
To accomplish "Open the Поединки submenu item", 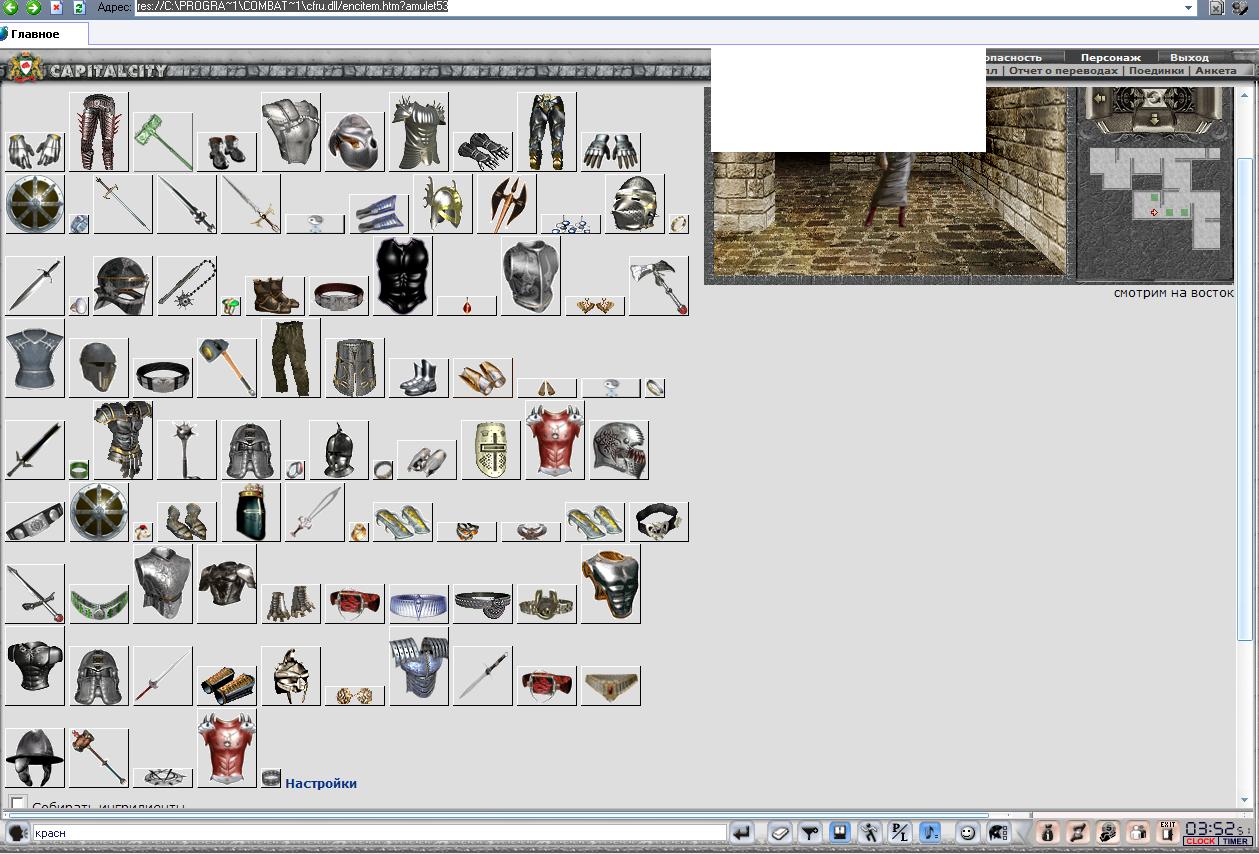I will [x=1156, y=71].
